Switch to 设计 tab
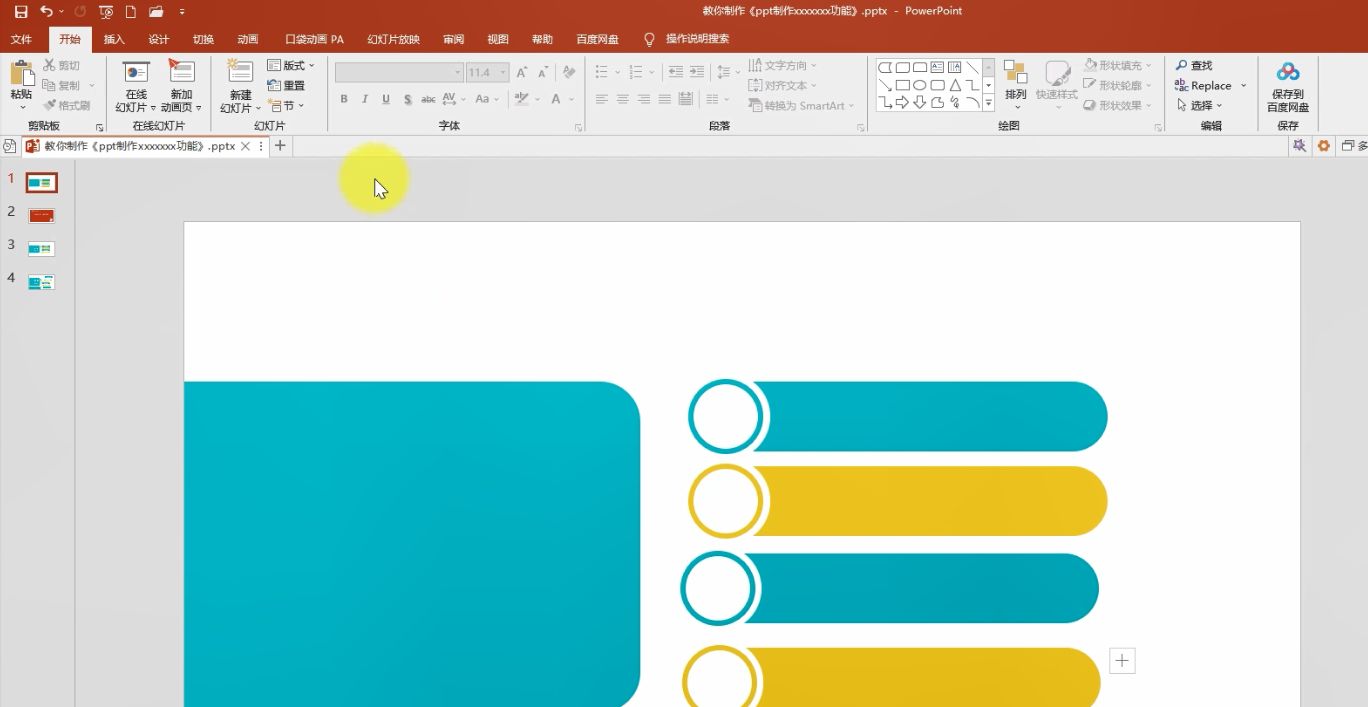 coord(158,39)
